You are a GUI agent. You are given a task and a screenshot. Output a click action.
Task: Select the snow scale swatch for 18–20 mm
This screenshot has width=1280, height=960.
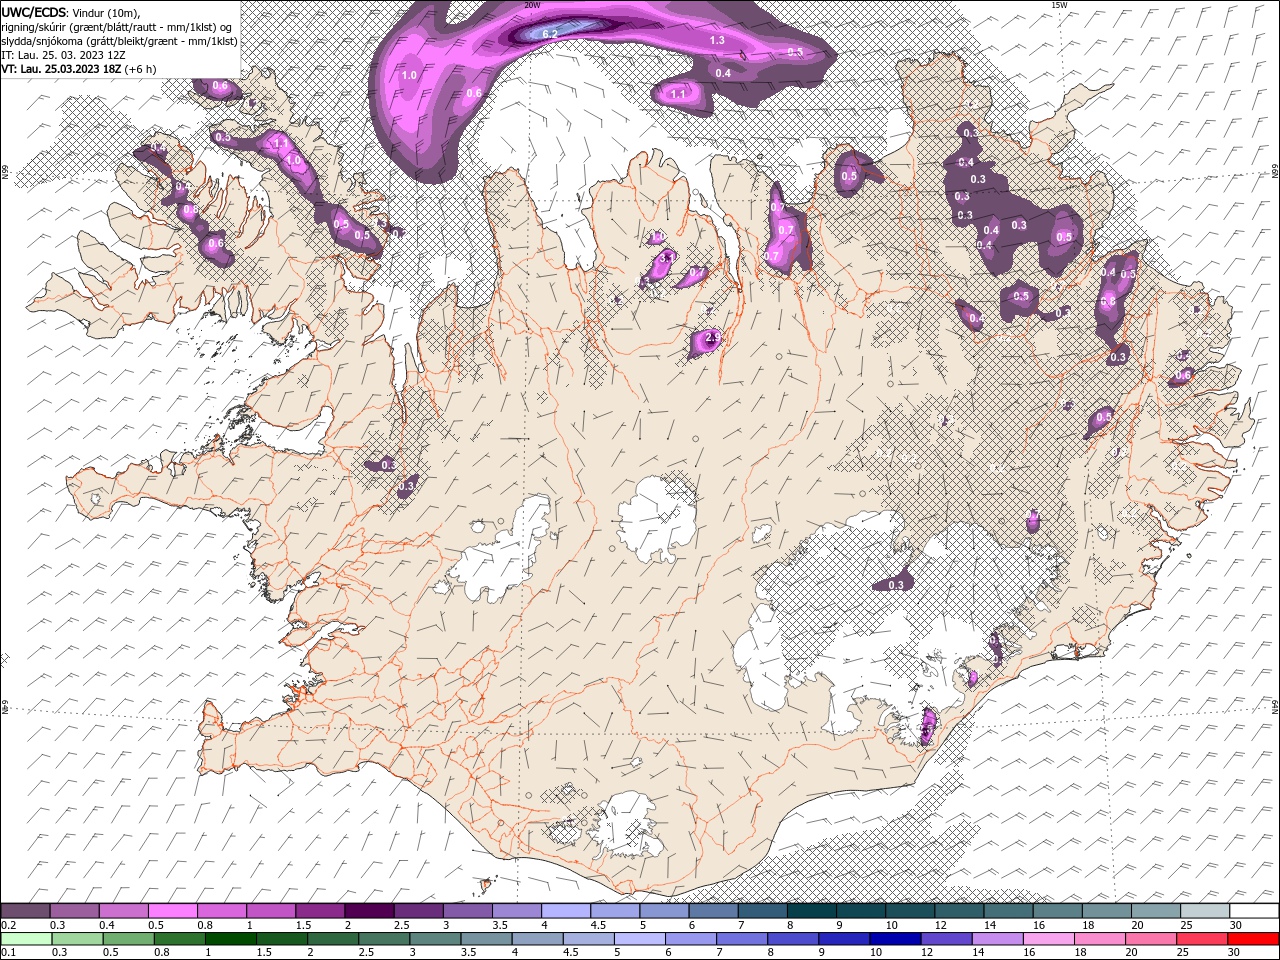tap(1105, 911)
